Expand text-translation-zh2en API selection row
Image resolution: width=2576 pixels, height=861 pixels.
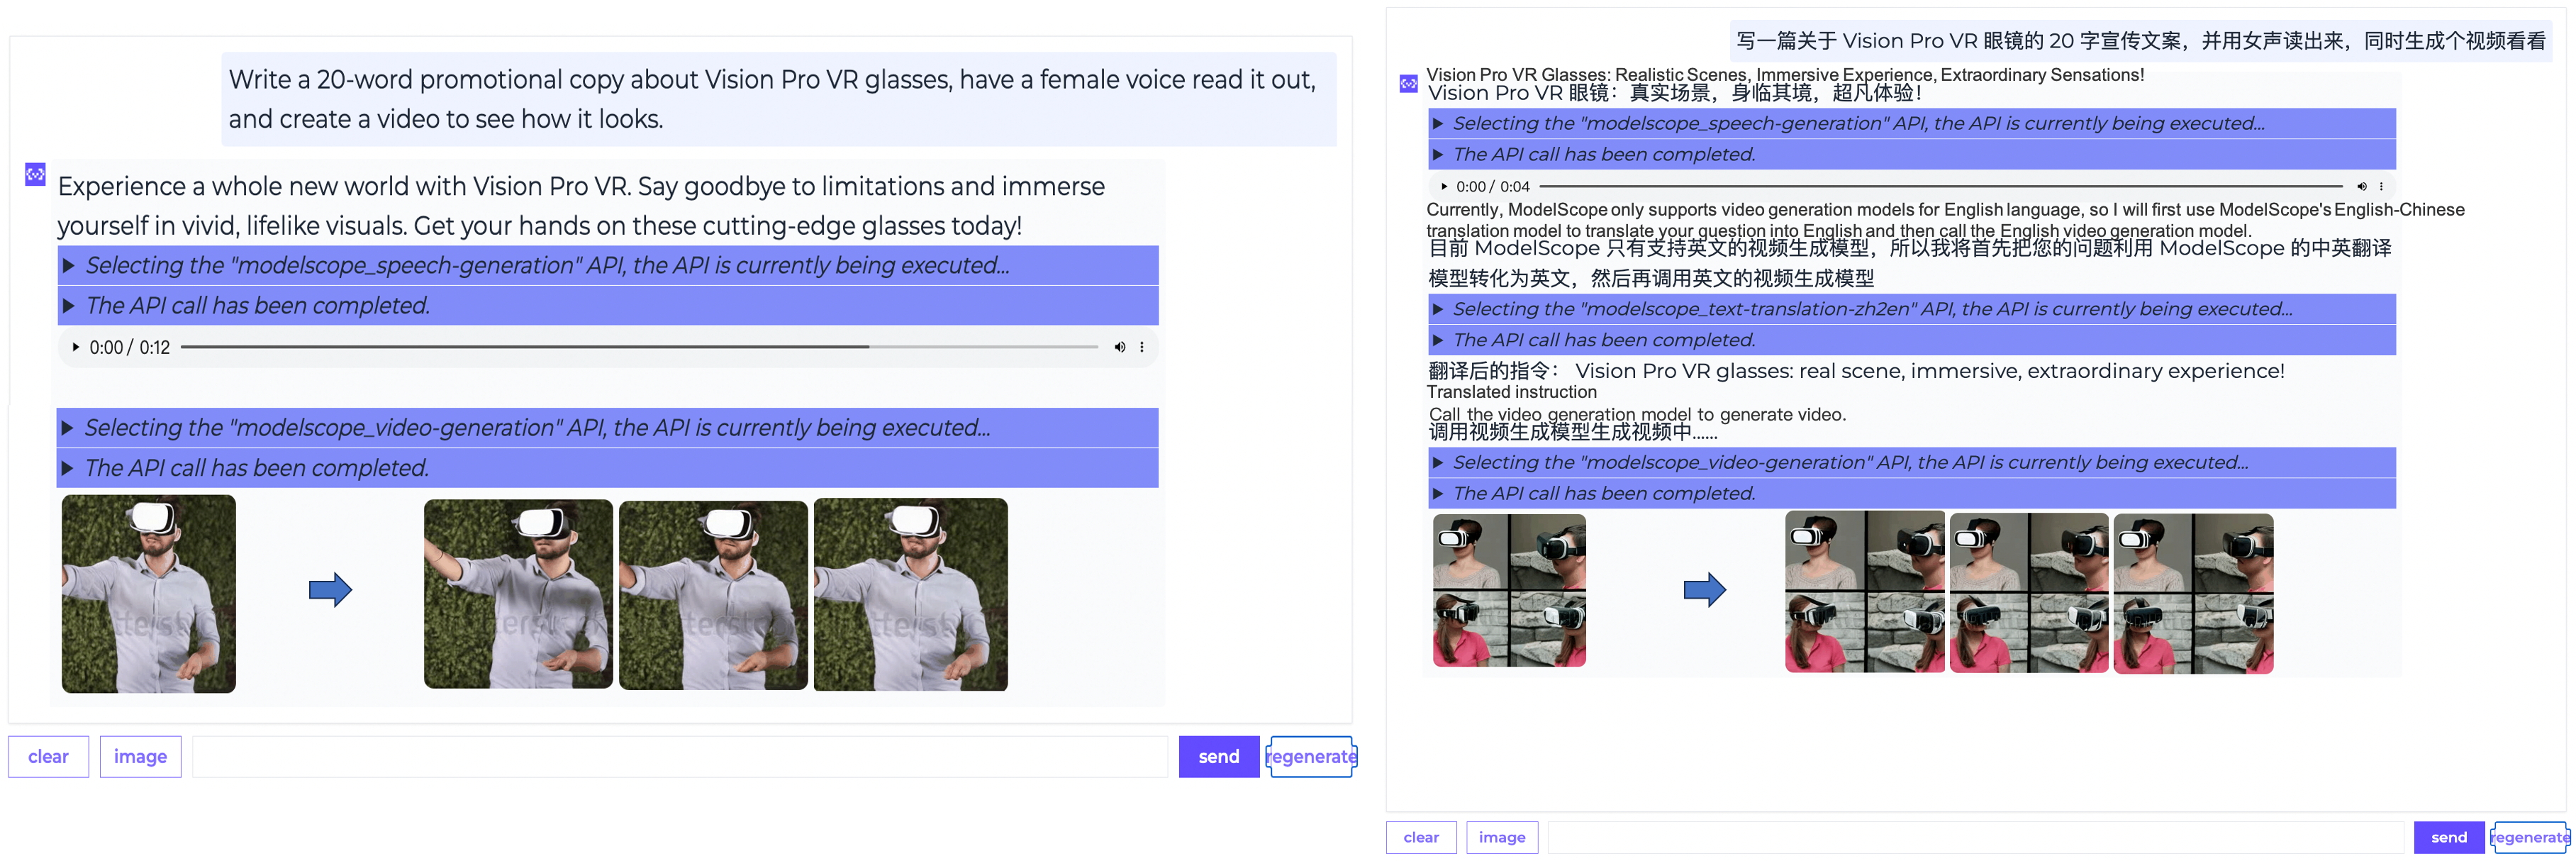[1912, 309]
